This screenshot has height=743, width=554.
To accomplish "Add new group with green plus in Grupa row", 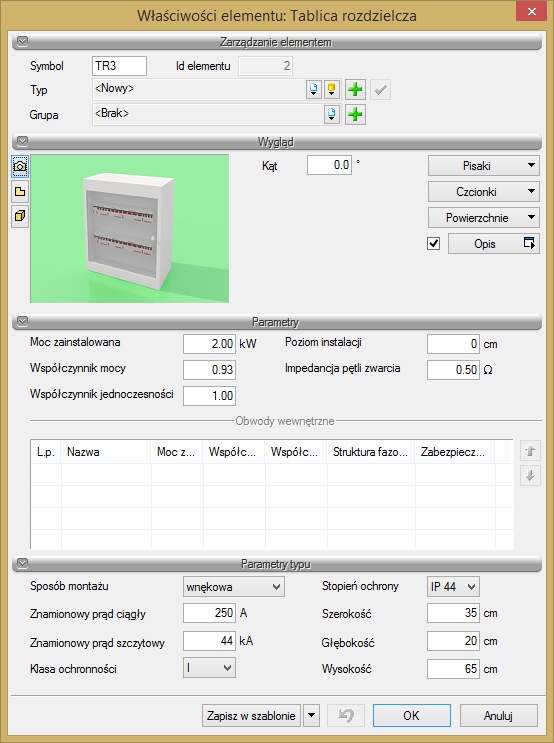I will [355, 115].
